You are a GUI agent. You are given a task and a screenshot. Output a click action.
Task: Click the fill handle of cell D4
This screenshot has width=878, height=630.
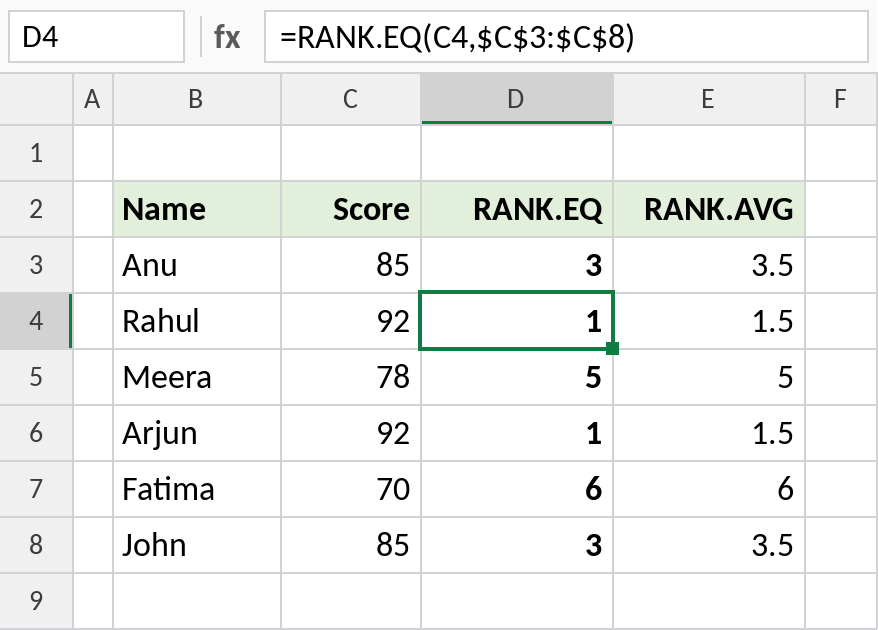[613, 348]
